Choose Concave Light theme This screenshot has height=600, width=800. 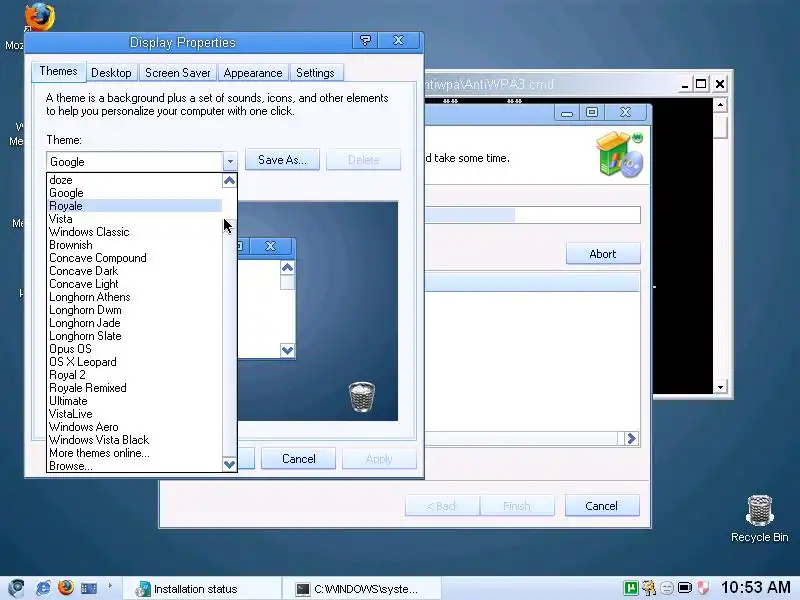[x=135, y=284]
